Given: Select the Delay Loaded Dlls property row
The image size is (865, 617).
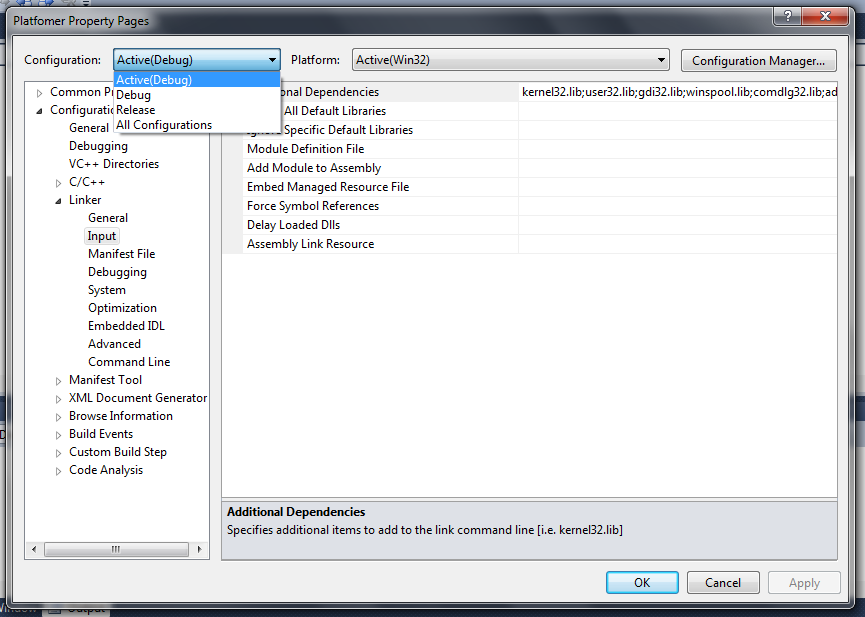Looking at the screenshot, I should (x=293, y=225).
